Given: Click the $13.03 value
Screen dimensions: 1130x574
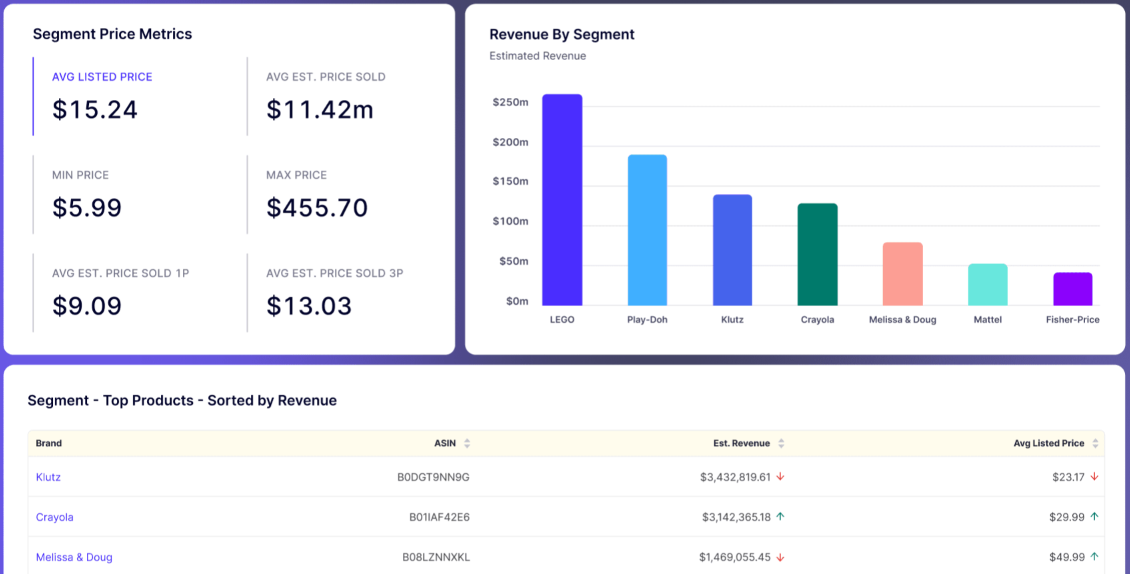Looking at the screenshot, I should 309,306.
